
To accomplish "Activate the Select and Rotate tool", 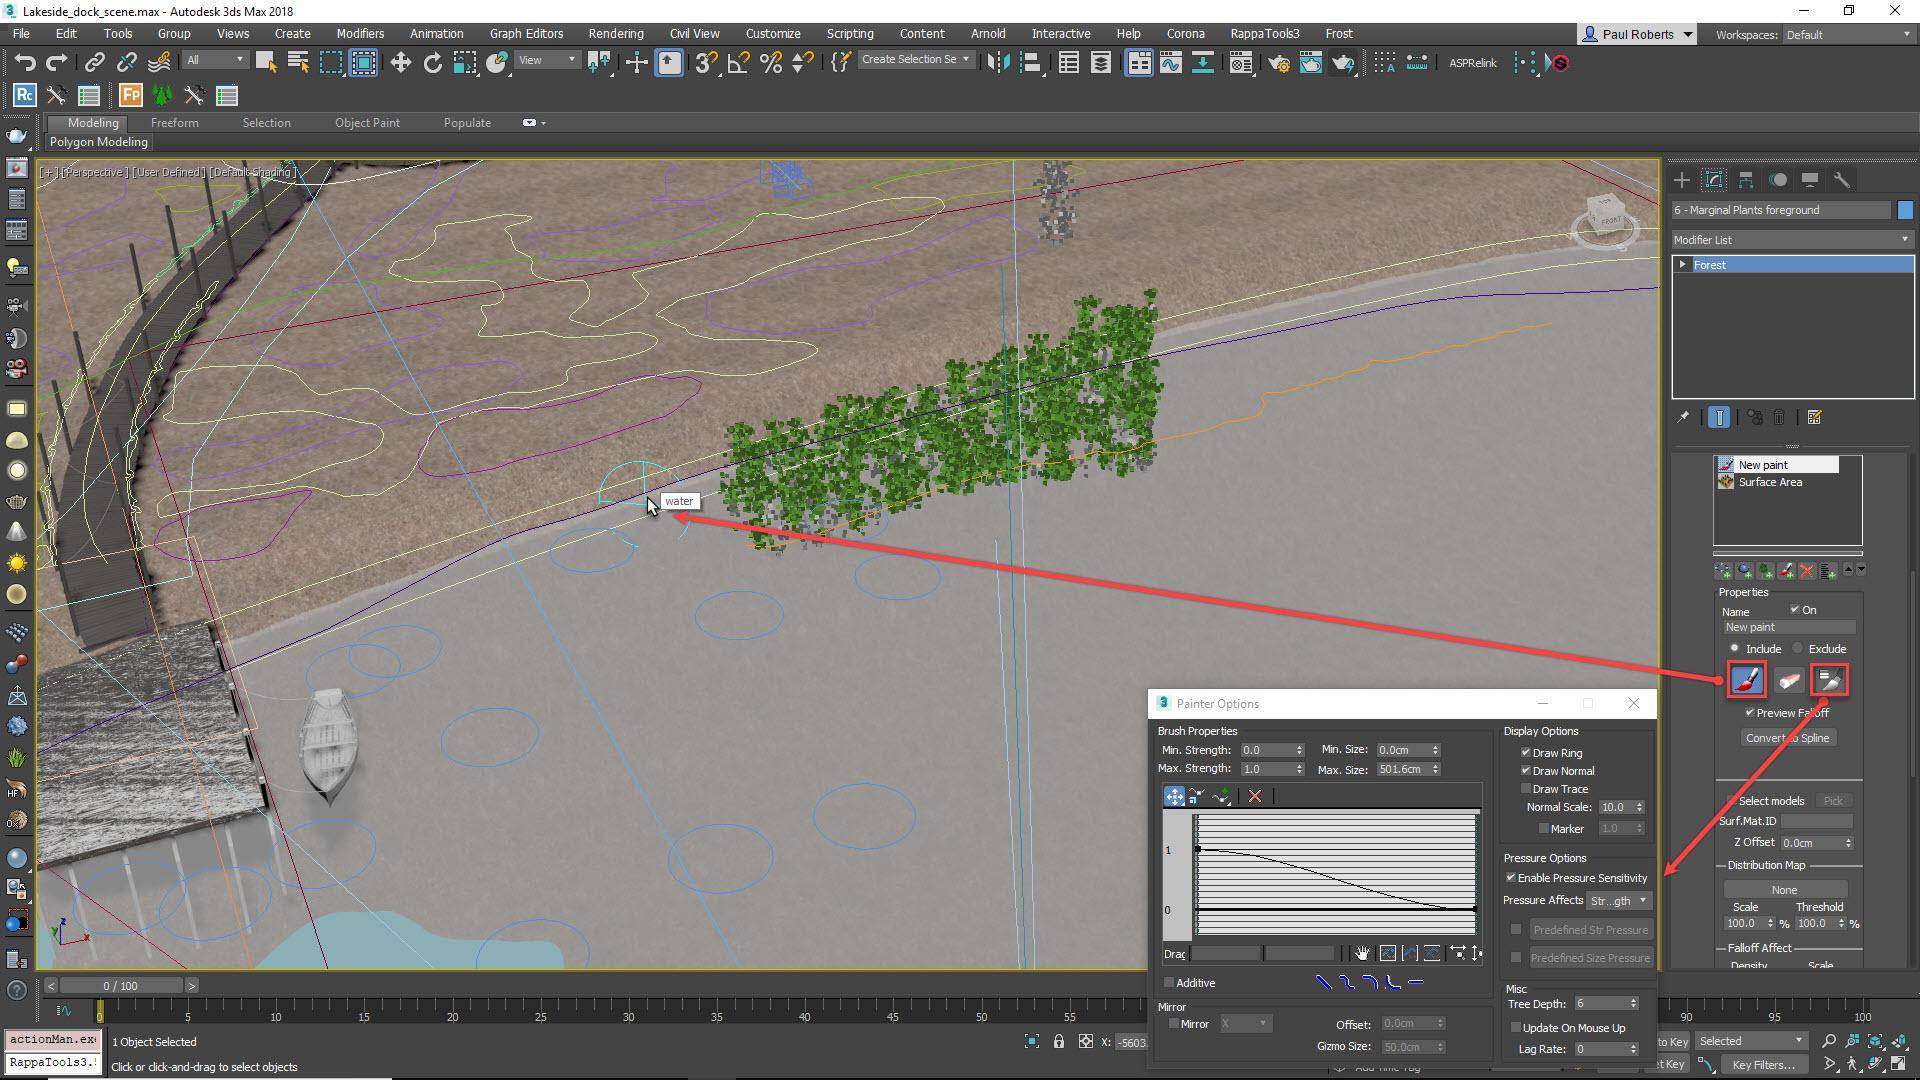I will tap(432, 62).
